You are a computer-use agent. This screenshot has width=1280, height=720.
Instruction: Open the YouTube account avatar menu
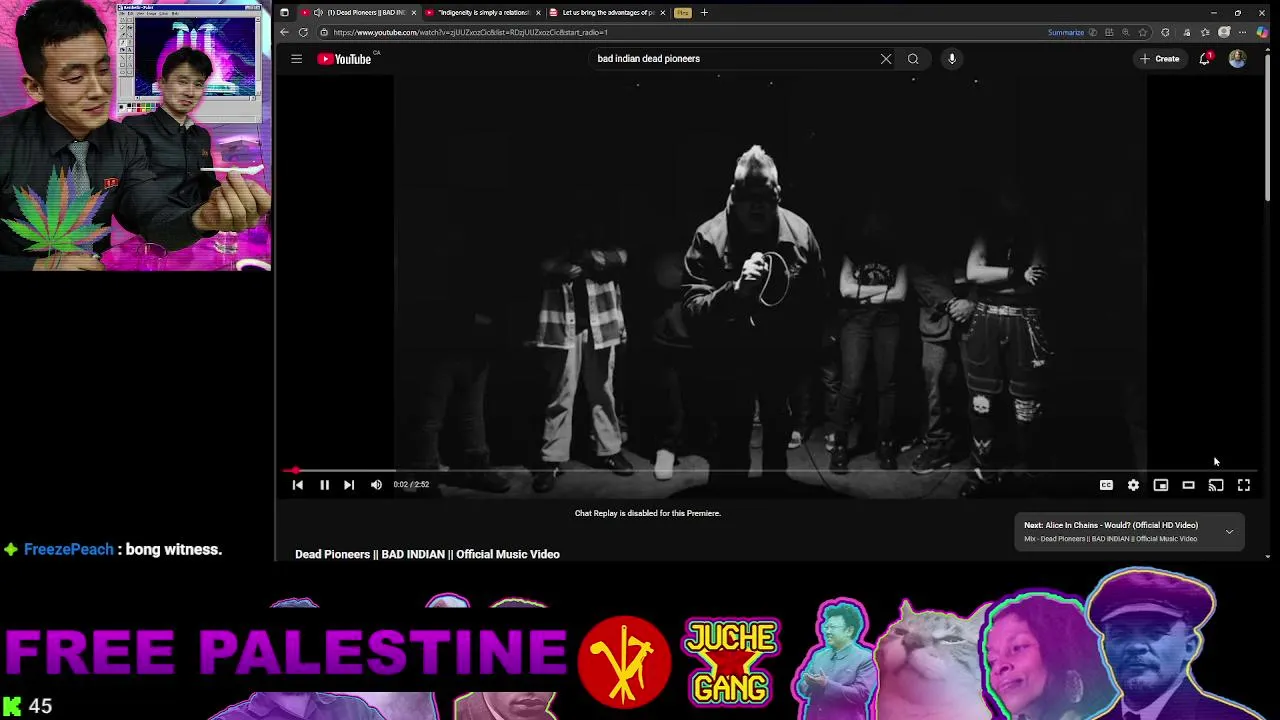pos(1237,59)
